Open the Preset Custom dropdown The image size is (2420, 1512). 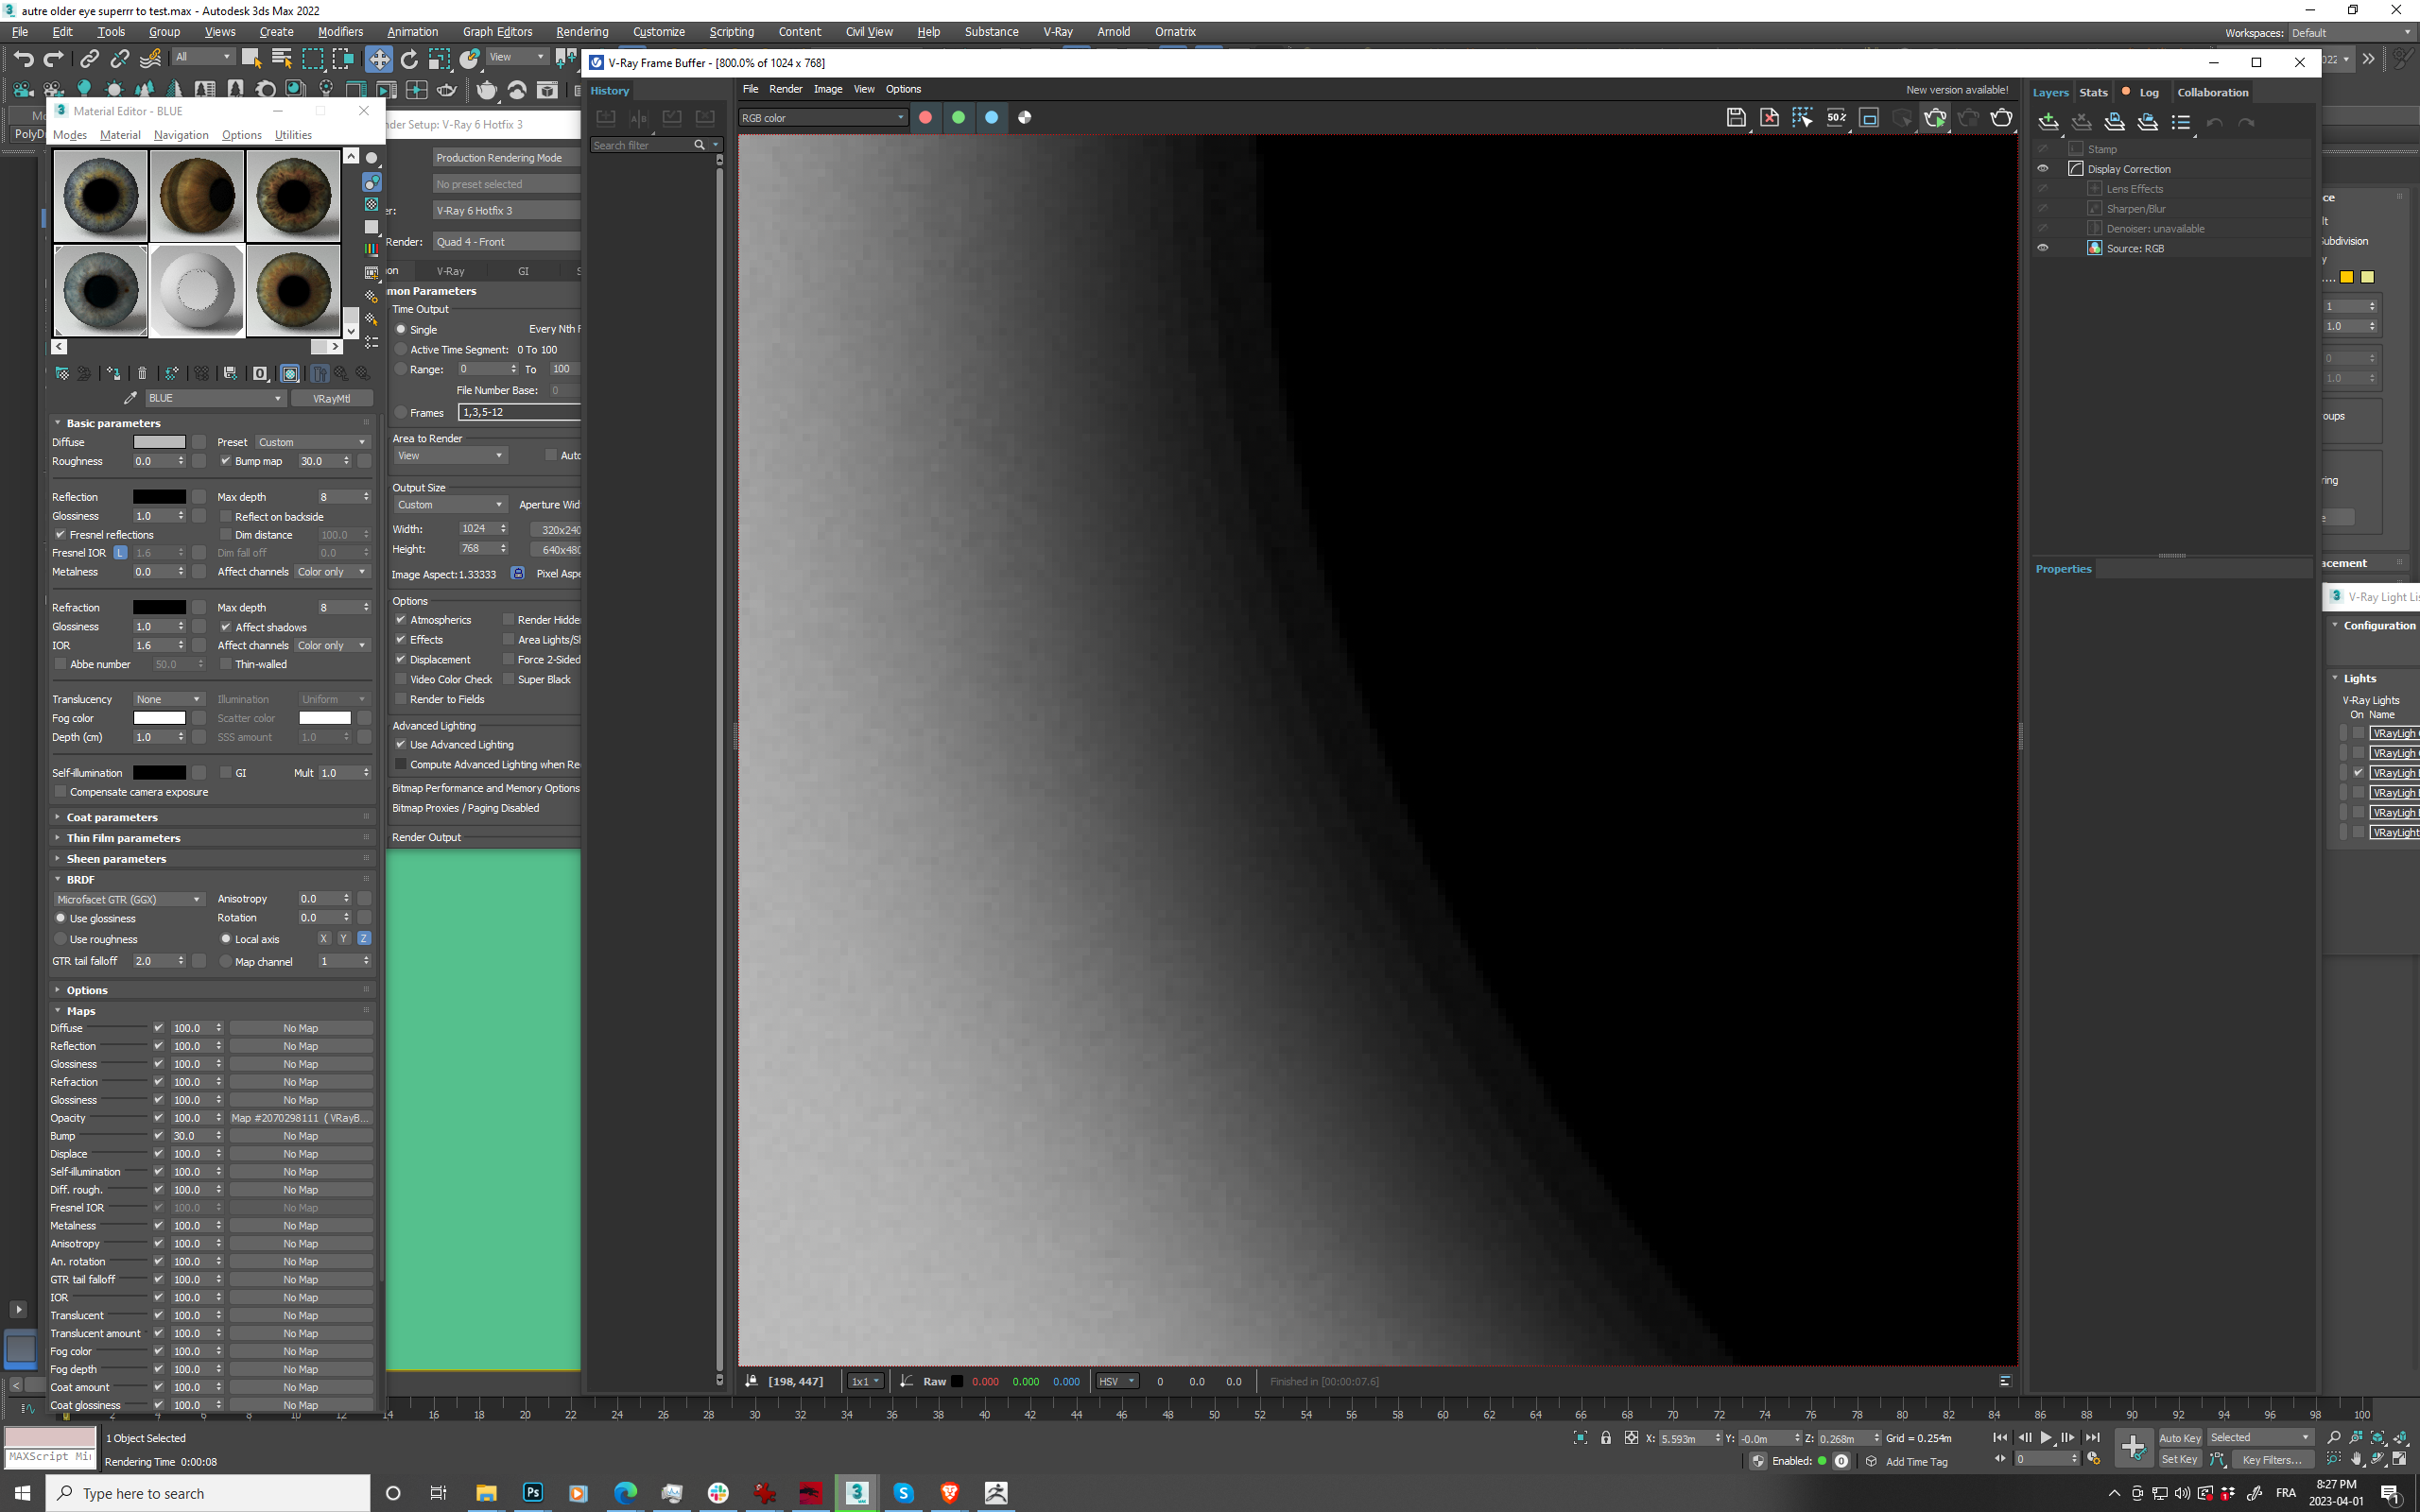tap(312, 442)
